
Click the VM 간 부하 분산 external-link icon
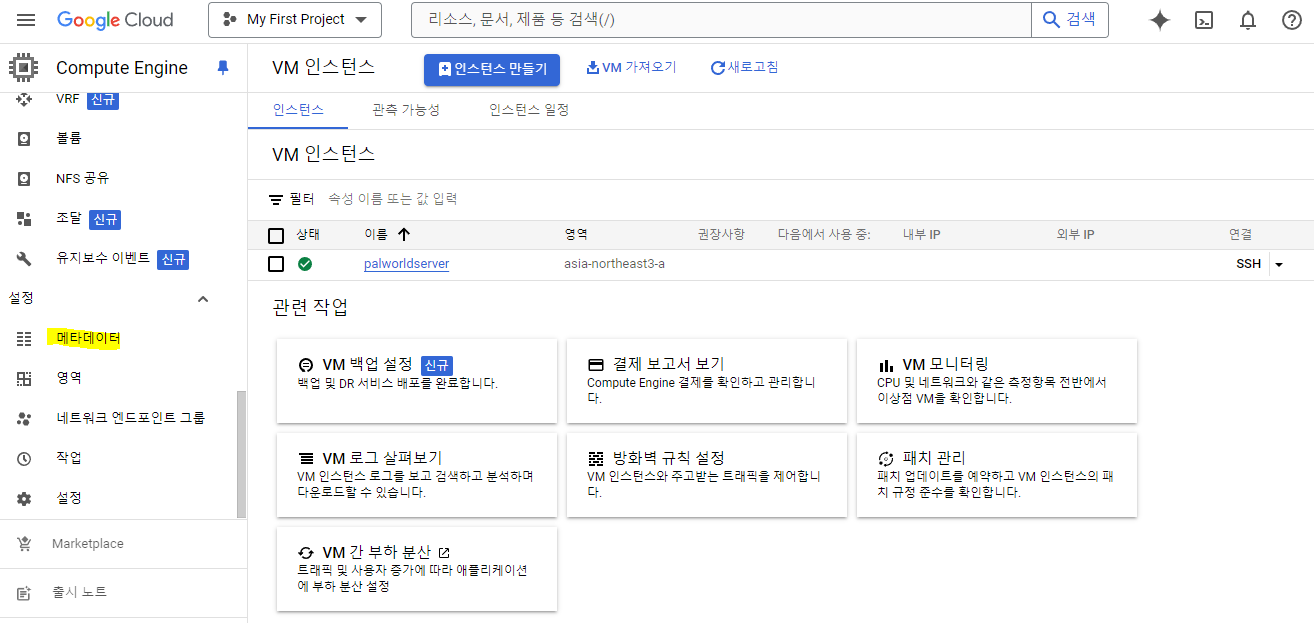click(x=445, y=552)
